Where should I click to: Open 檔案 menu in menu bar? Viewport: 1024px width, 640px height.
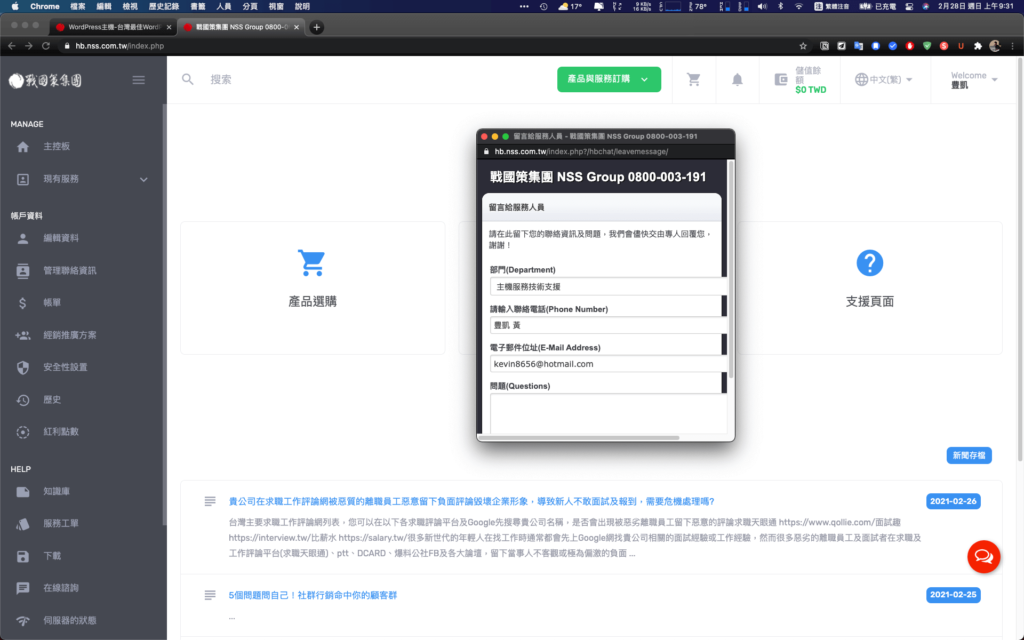tap(77, 7)
